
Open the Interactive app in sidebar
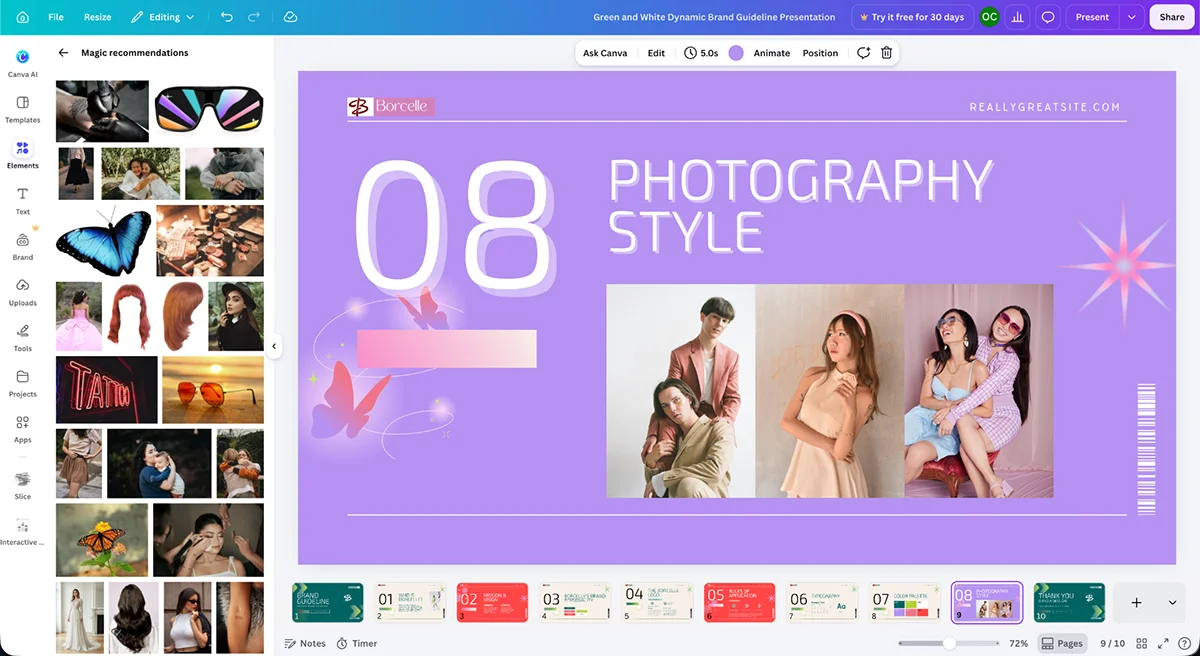[22, 532]
